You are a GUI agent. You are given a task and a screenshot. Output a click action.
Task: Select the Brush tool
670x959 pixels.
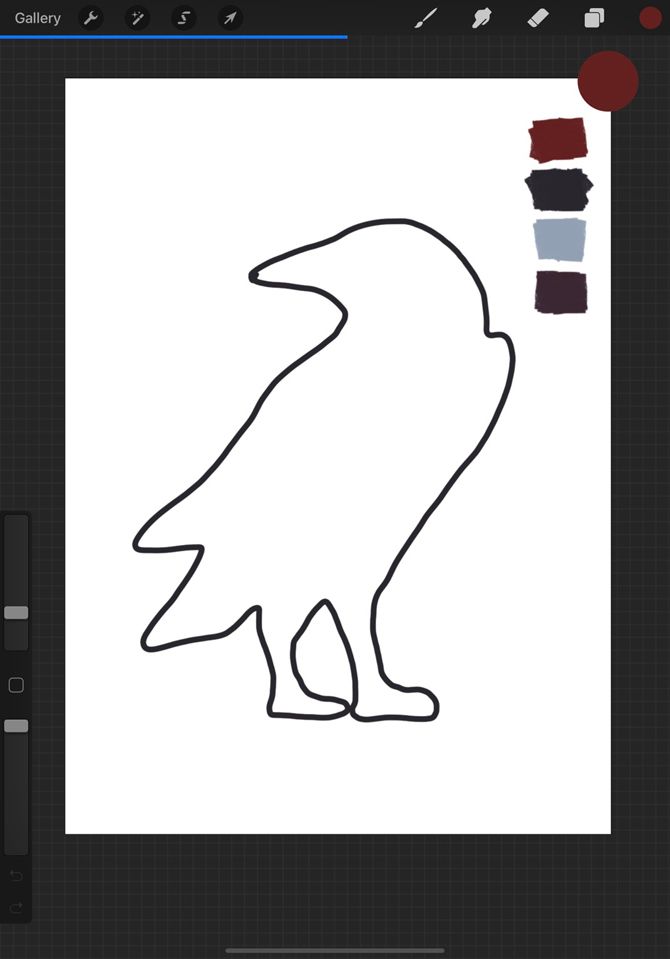tap(426, 18)
